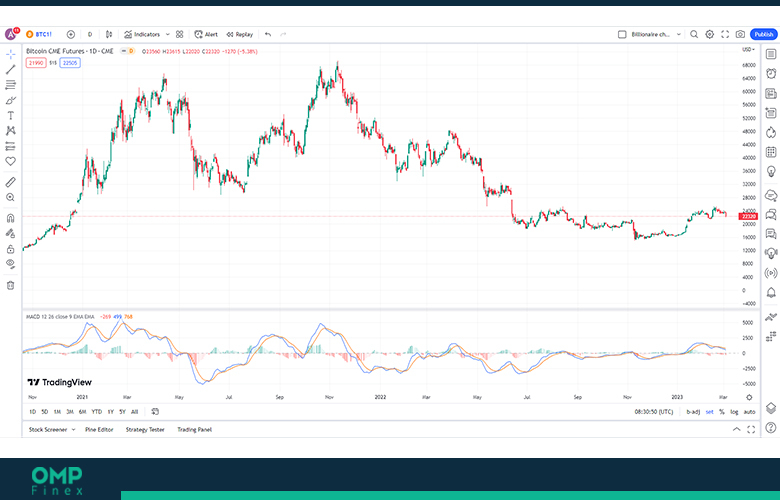The image size is (780, 500).
Task: Click the 21990 red sell price button
Action: point(36,63)
